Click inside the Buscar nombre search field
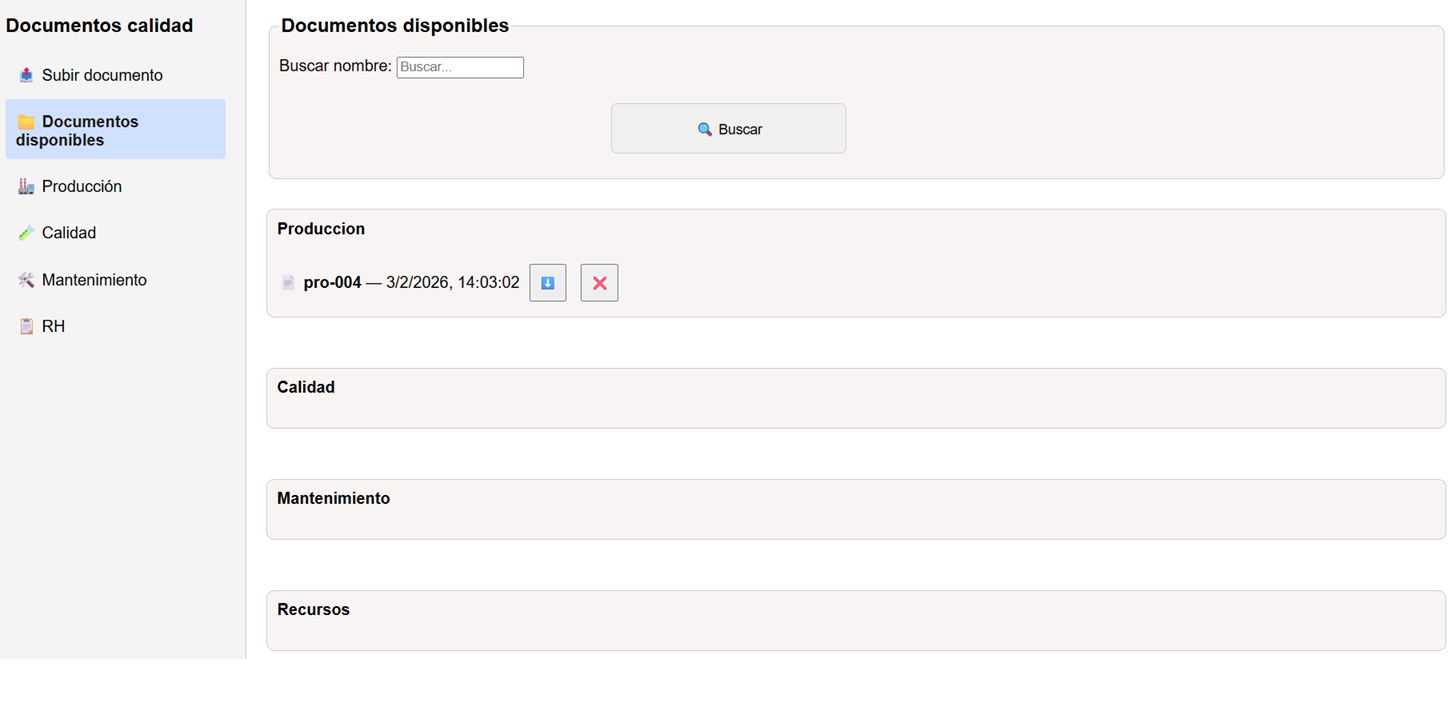Viewport: 1449px width, 720px height. [460, 67]
